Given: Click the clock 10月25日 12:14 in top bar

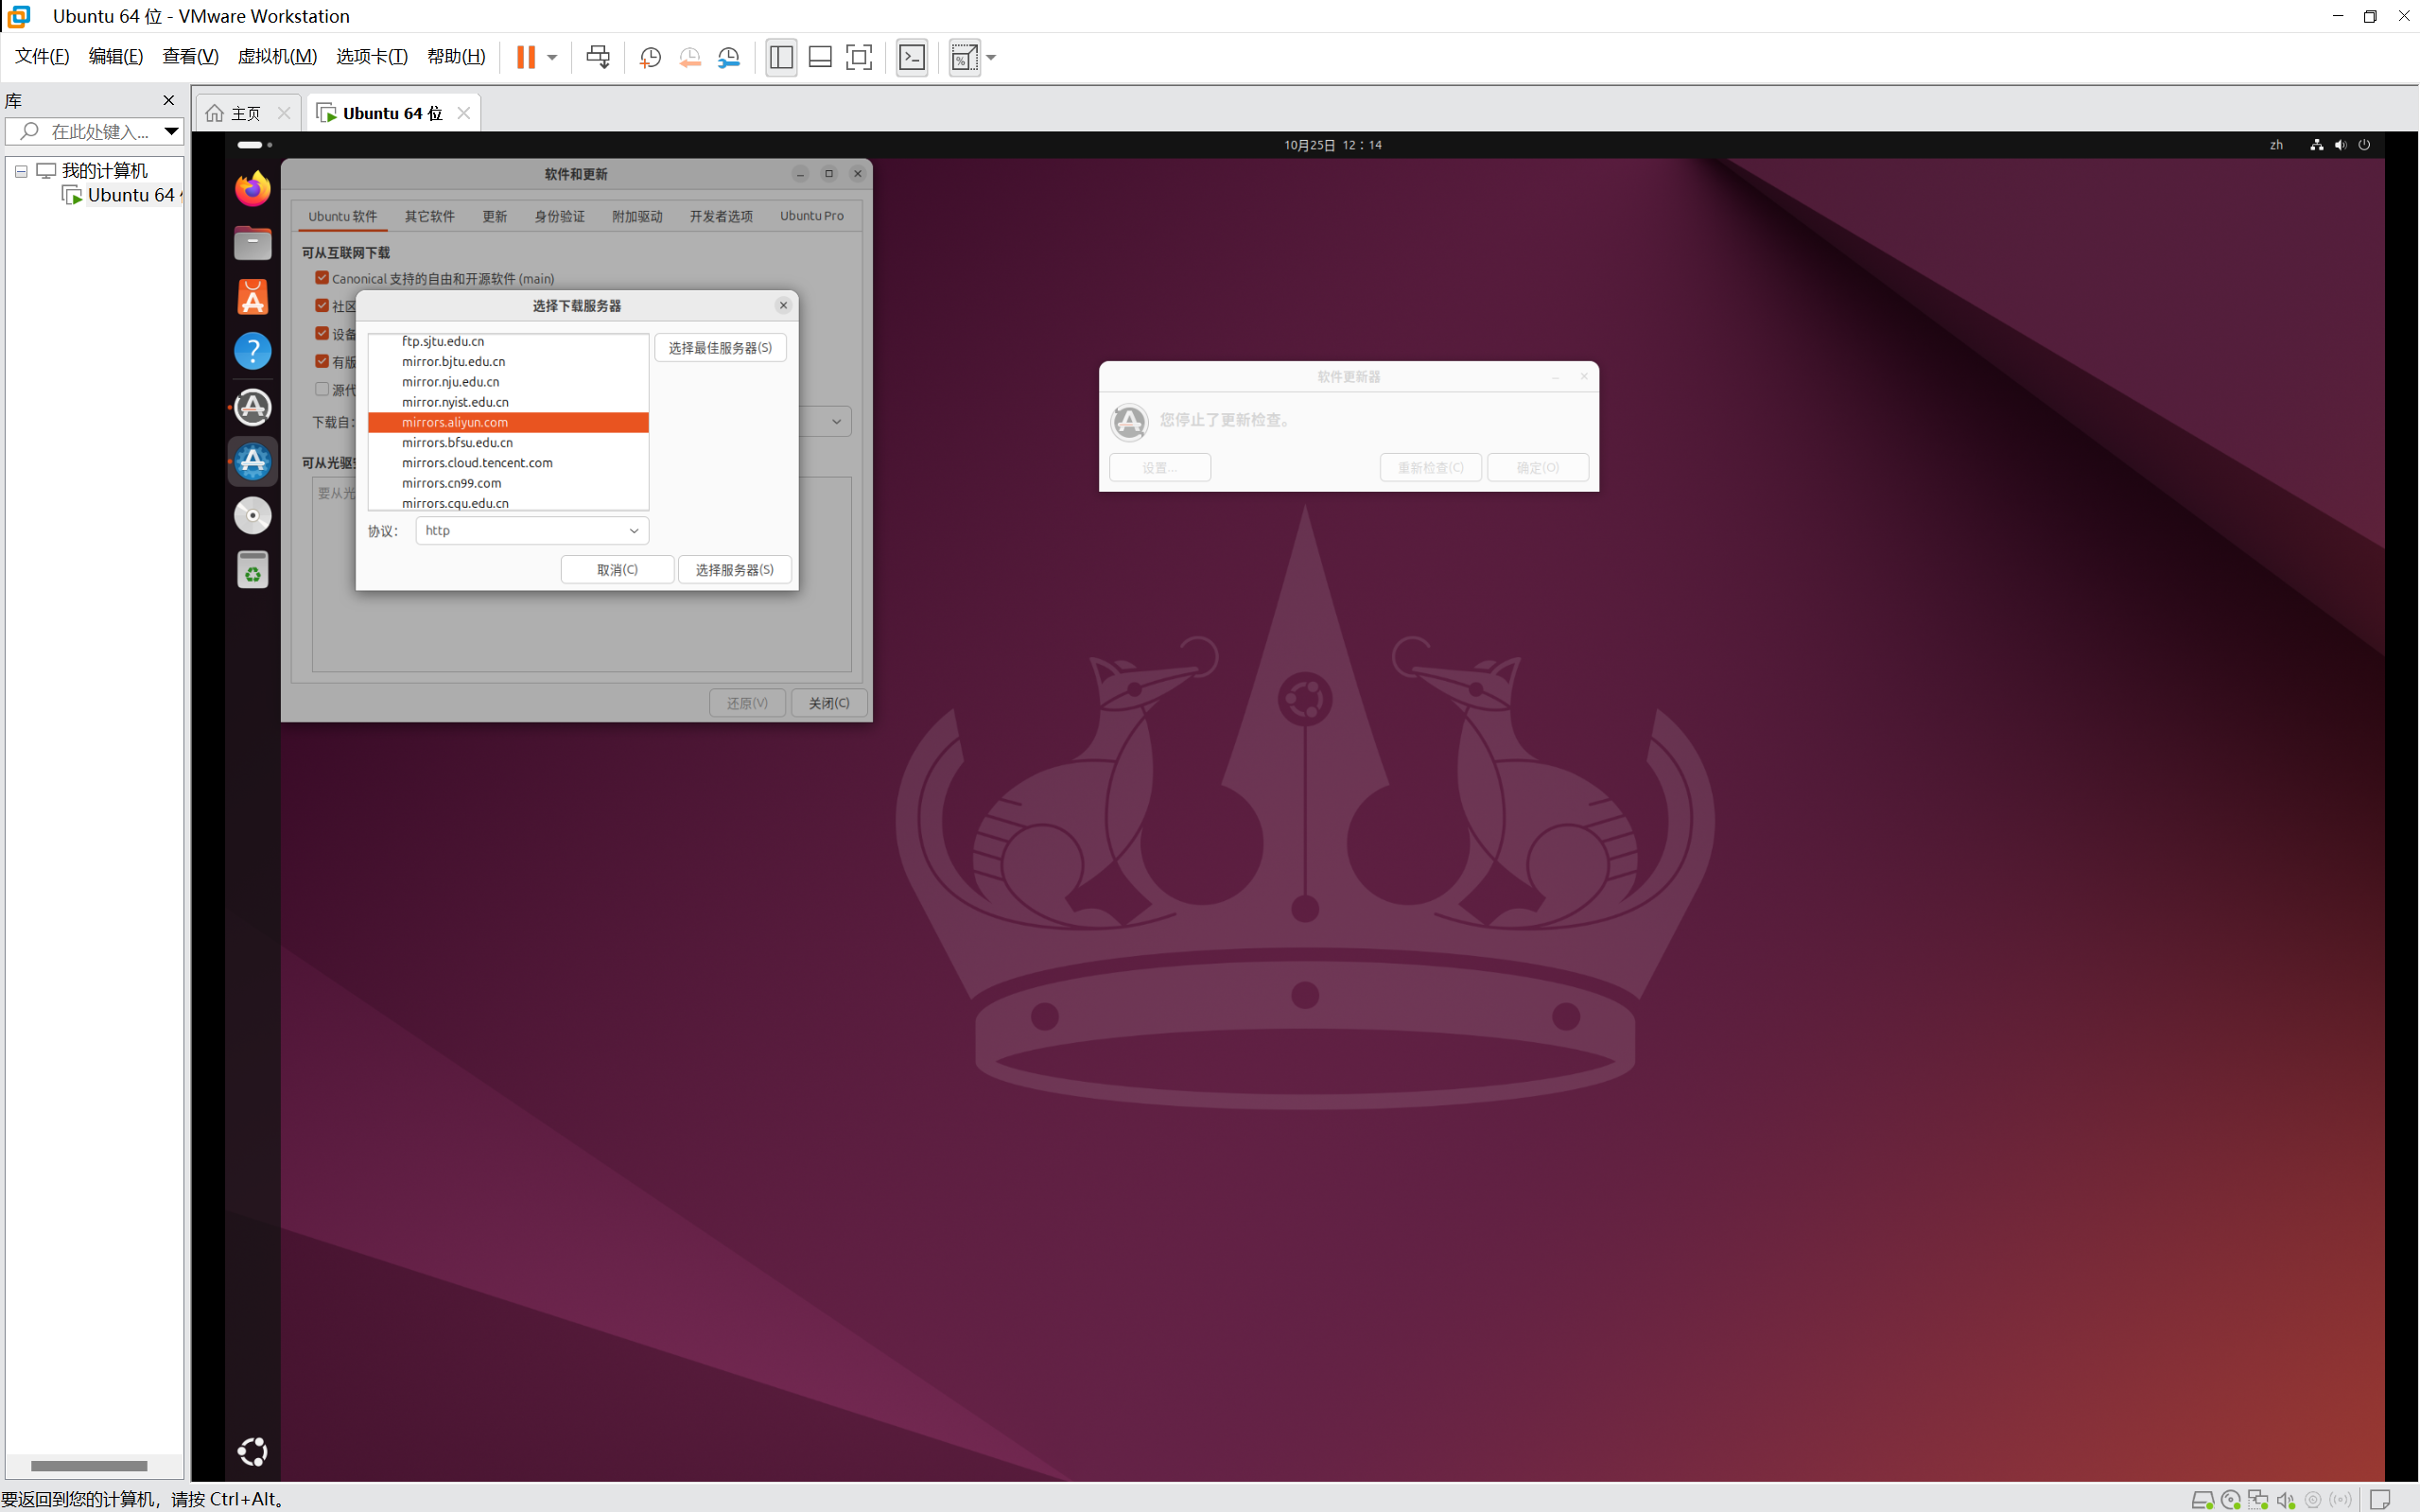Looking at the screenshot, I should pos(1333,145).
